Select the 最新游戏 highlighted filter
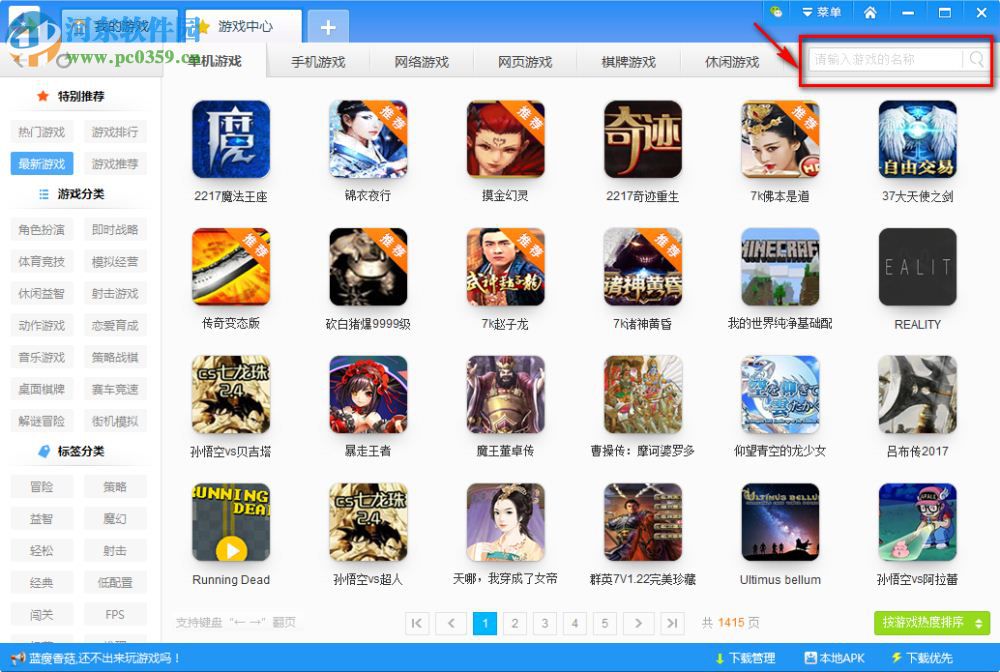1000x672 pixels. click(x=41, y=163)
